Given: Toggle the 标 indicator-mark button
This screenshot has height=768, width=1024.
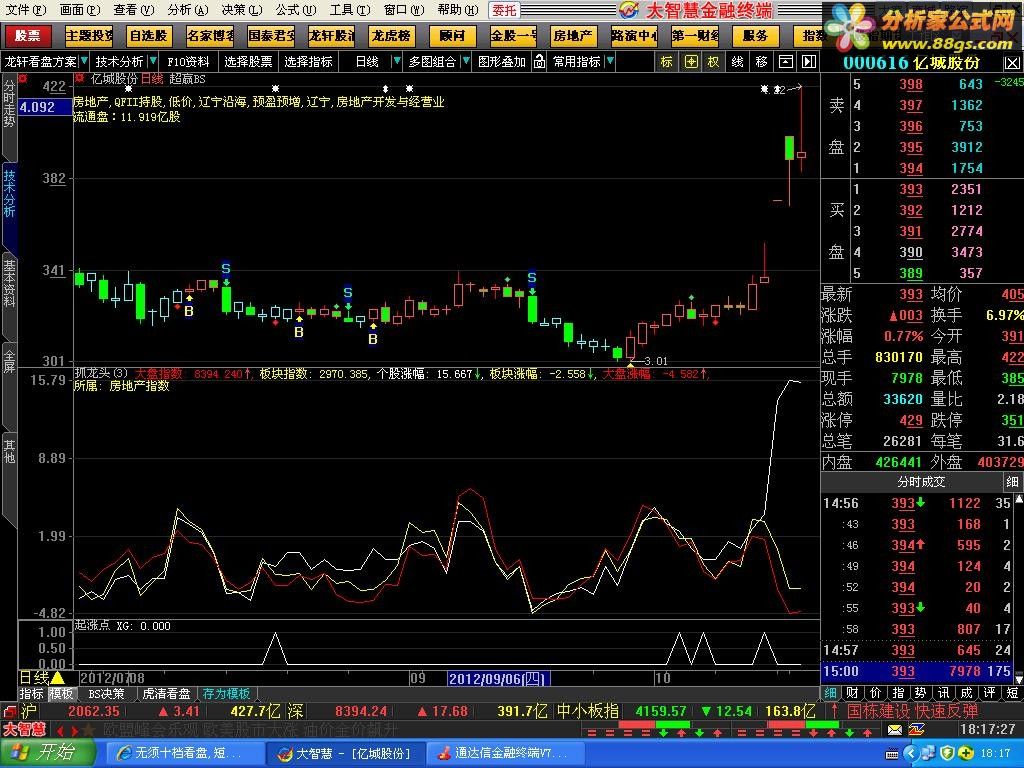Looking at the screenshot, I should [x=666, y=61].
